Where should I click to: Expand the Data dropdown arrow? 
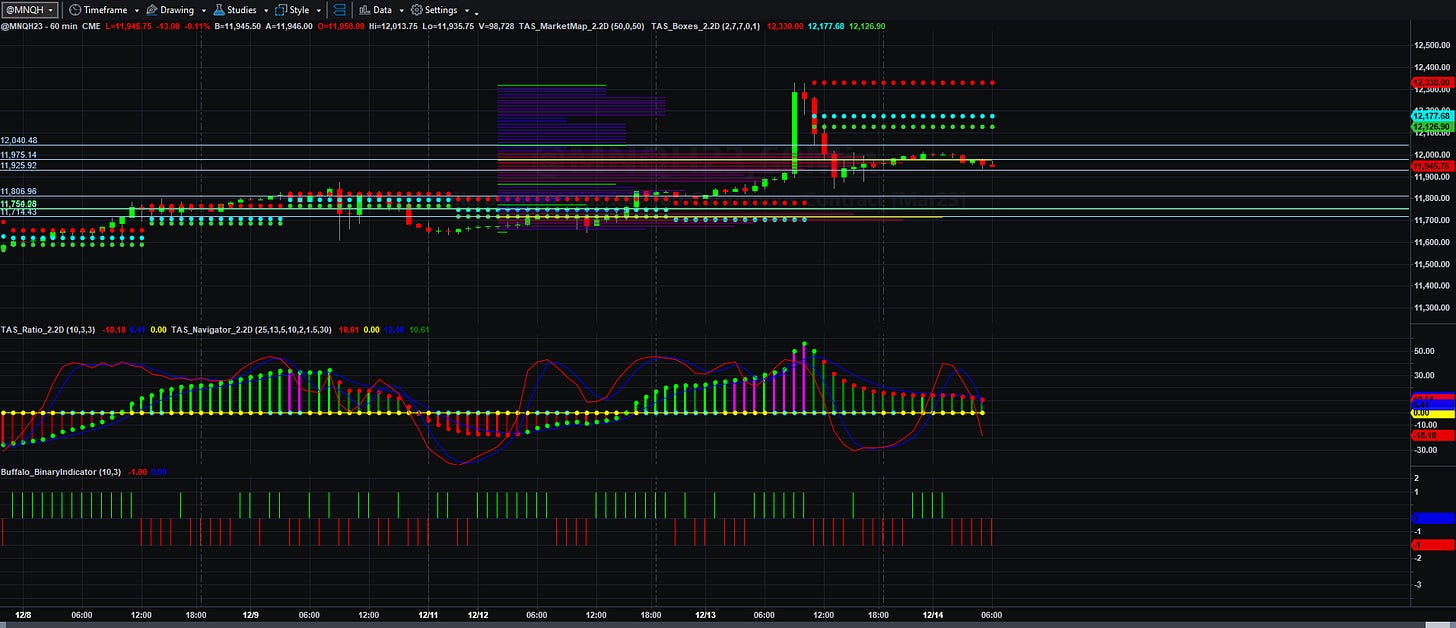[401, 10]
